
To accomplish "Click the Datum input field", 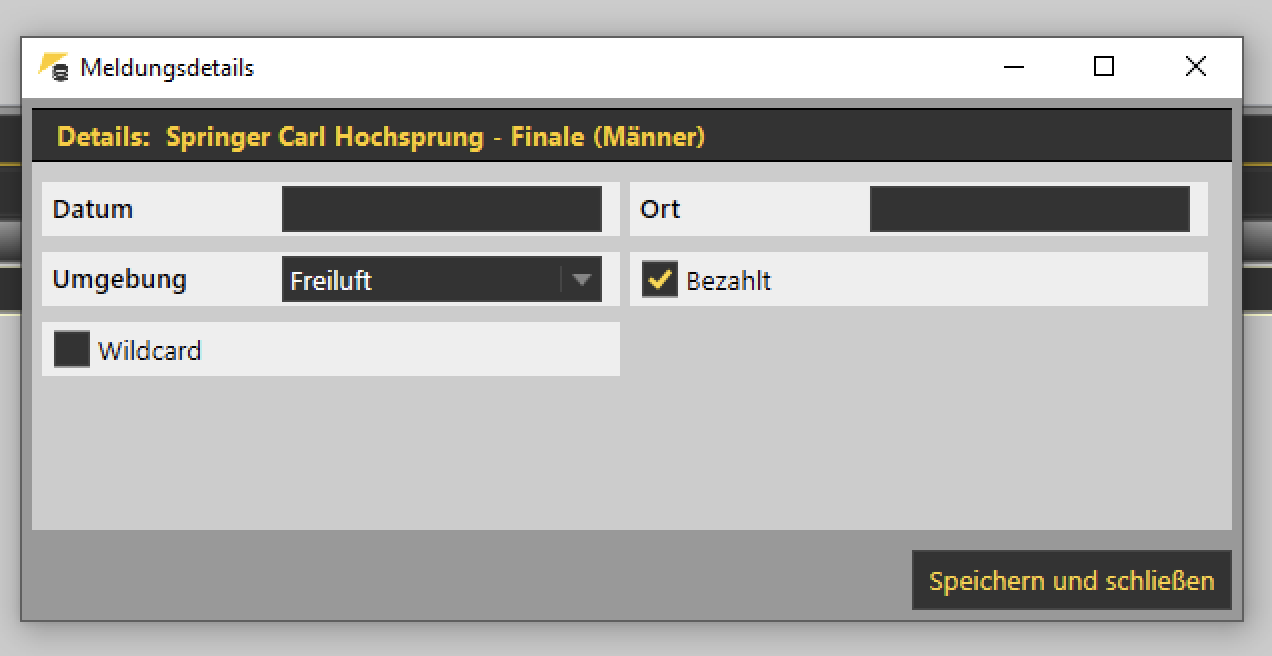I will (441, 209).
